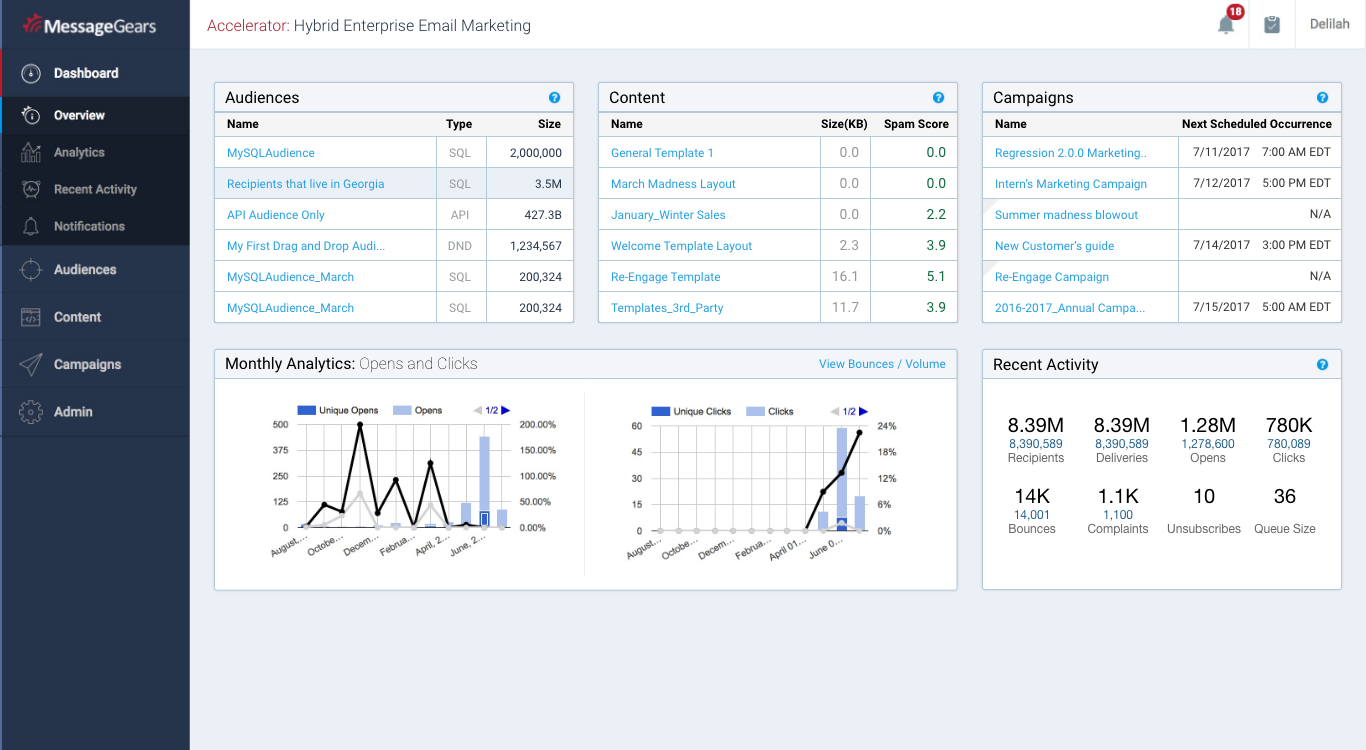The height and width of the screenshot is (750, 1366).
Task: Click the light blue Clicks legend swatch
Action: pyautogui.click(x=755, y=412)
